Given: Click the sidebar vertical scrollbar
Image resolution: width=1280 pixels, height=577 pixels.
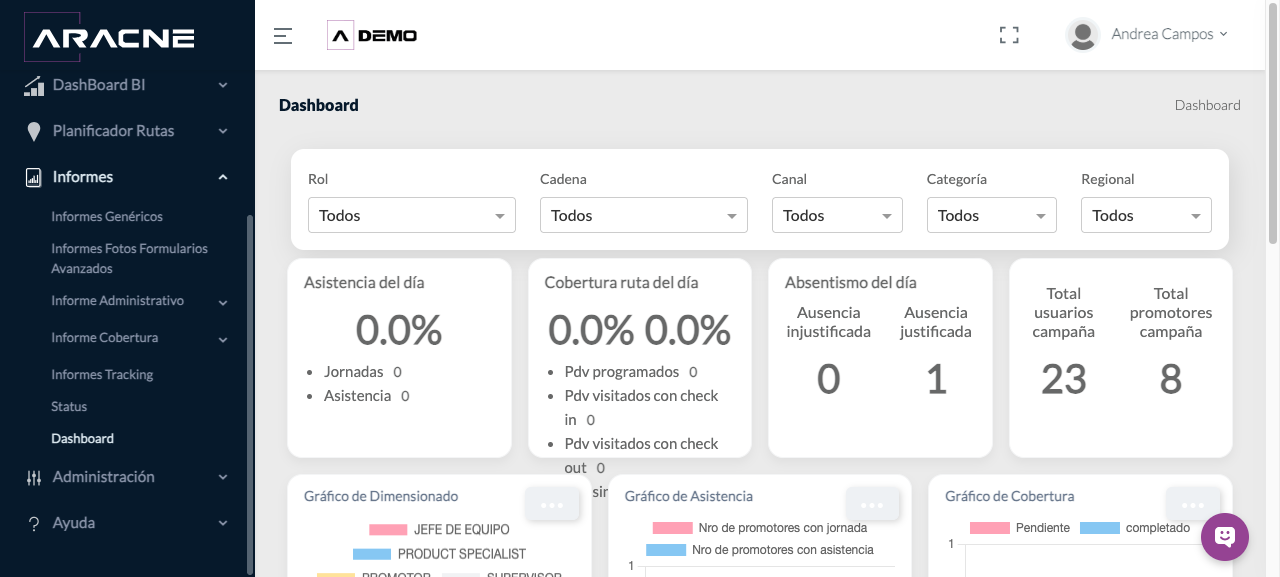Looking at the screenshot, I should coord(250,395).
